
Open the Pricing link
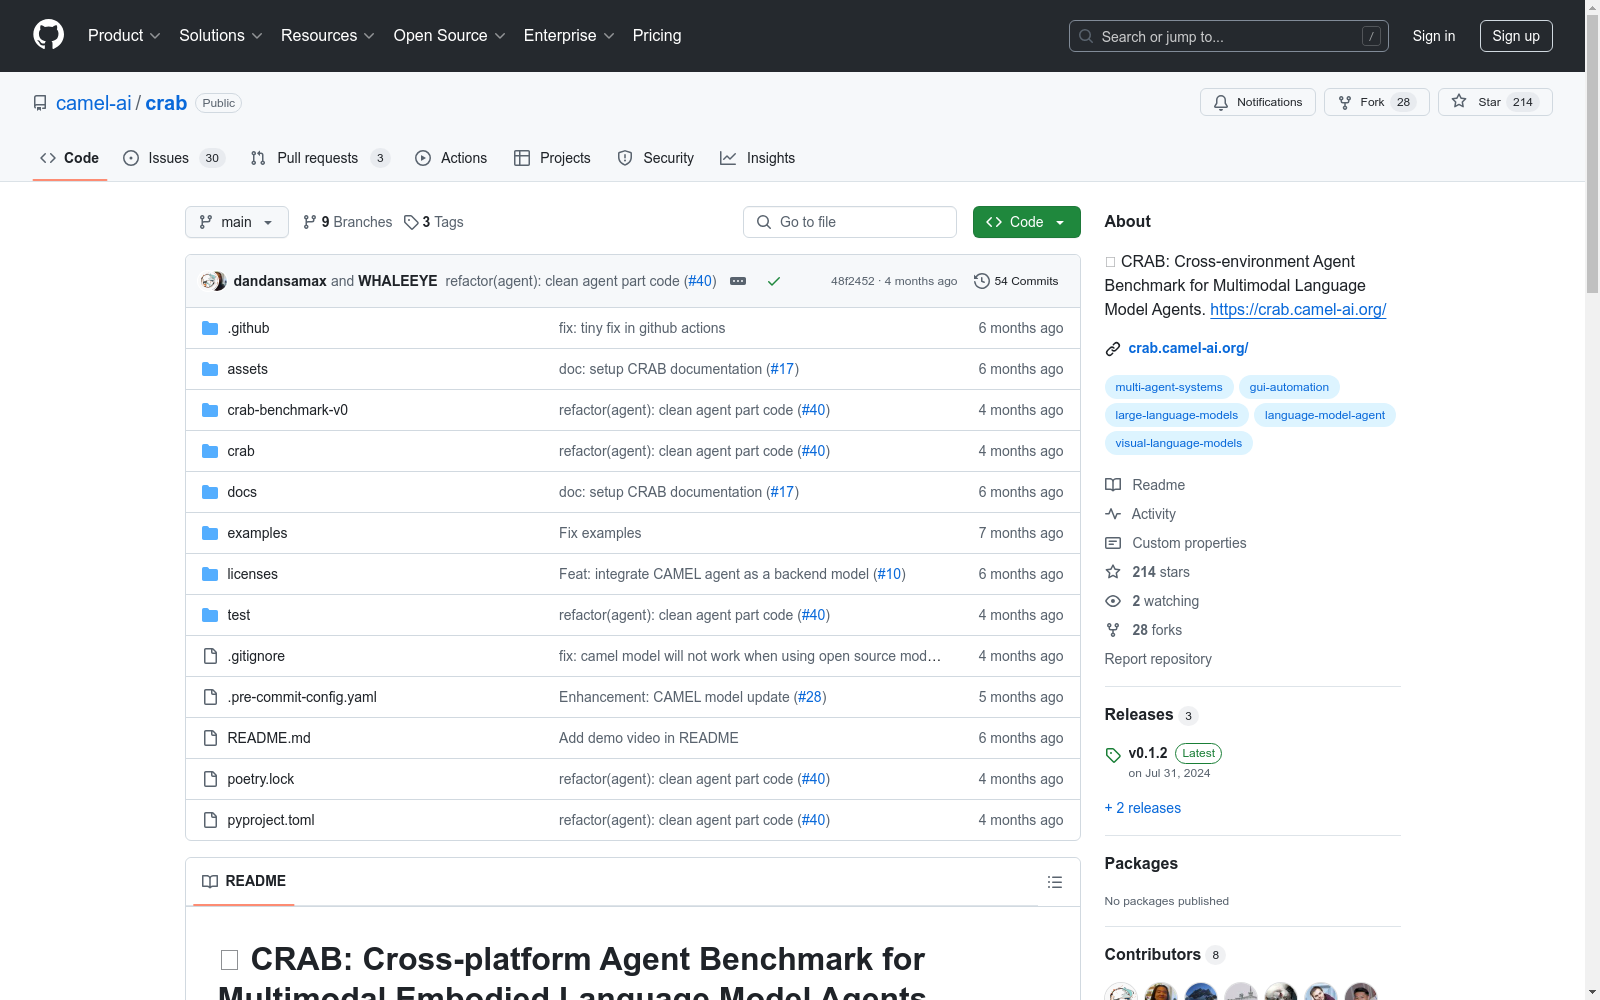(657, 35)
